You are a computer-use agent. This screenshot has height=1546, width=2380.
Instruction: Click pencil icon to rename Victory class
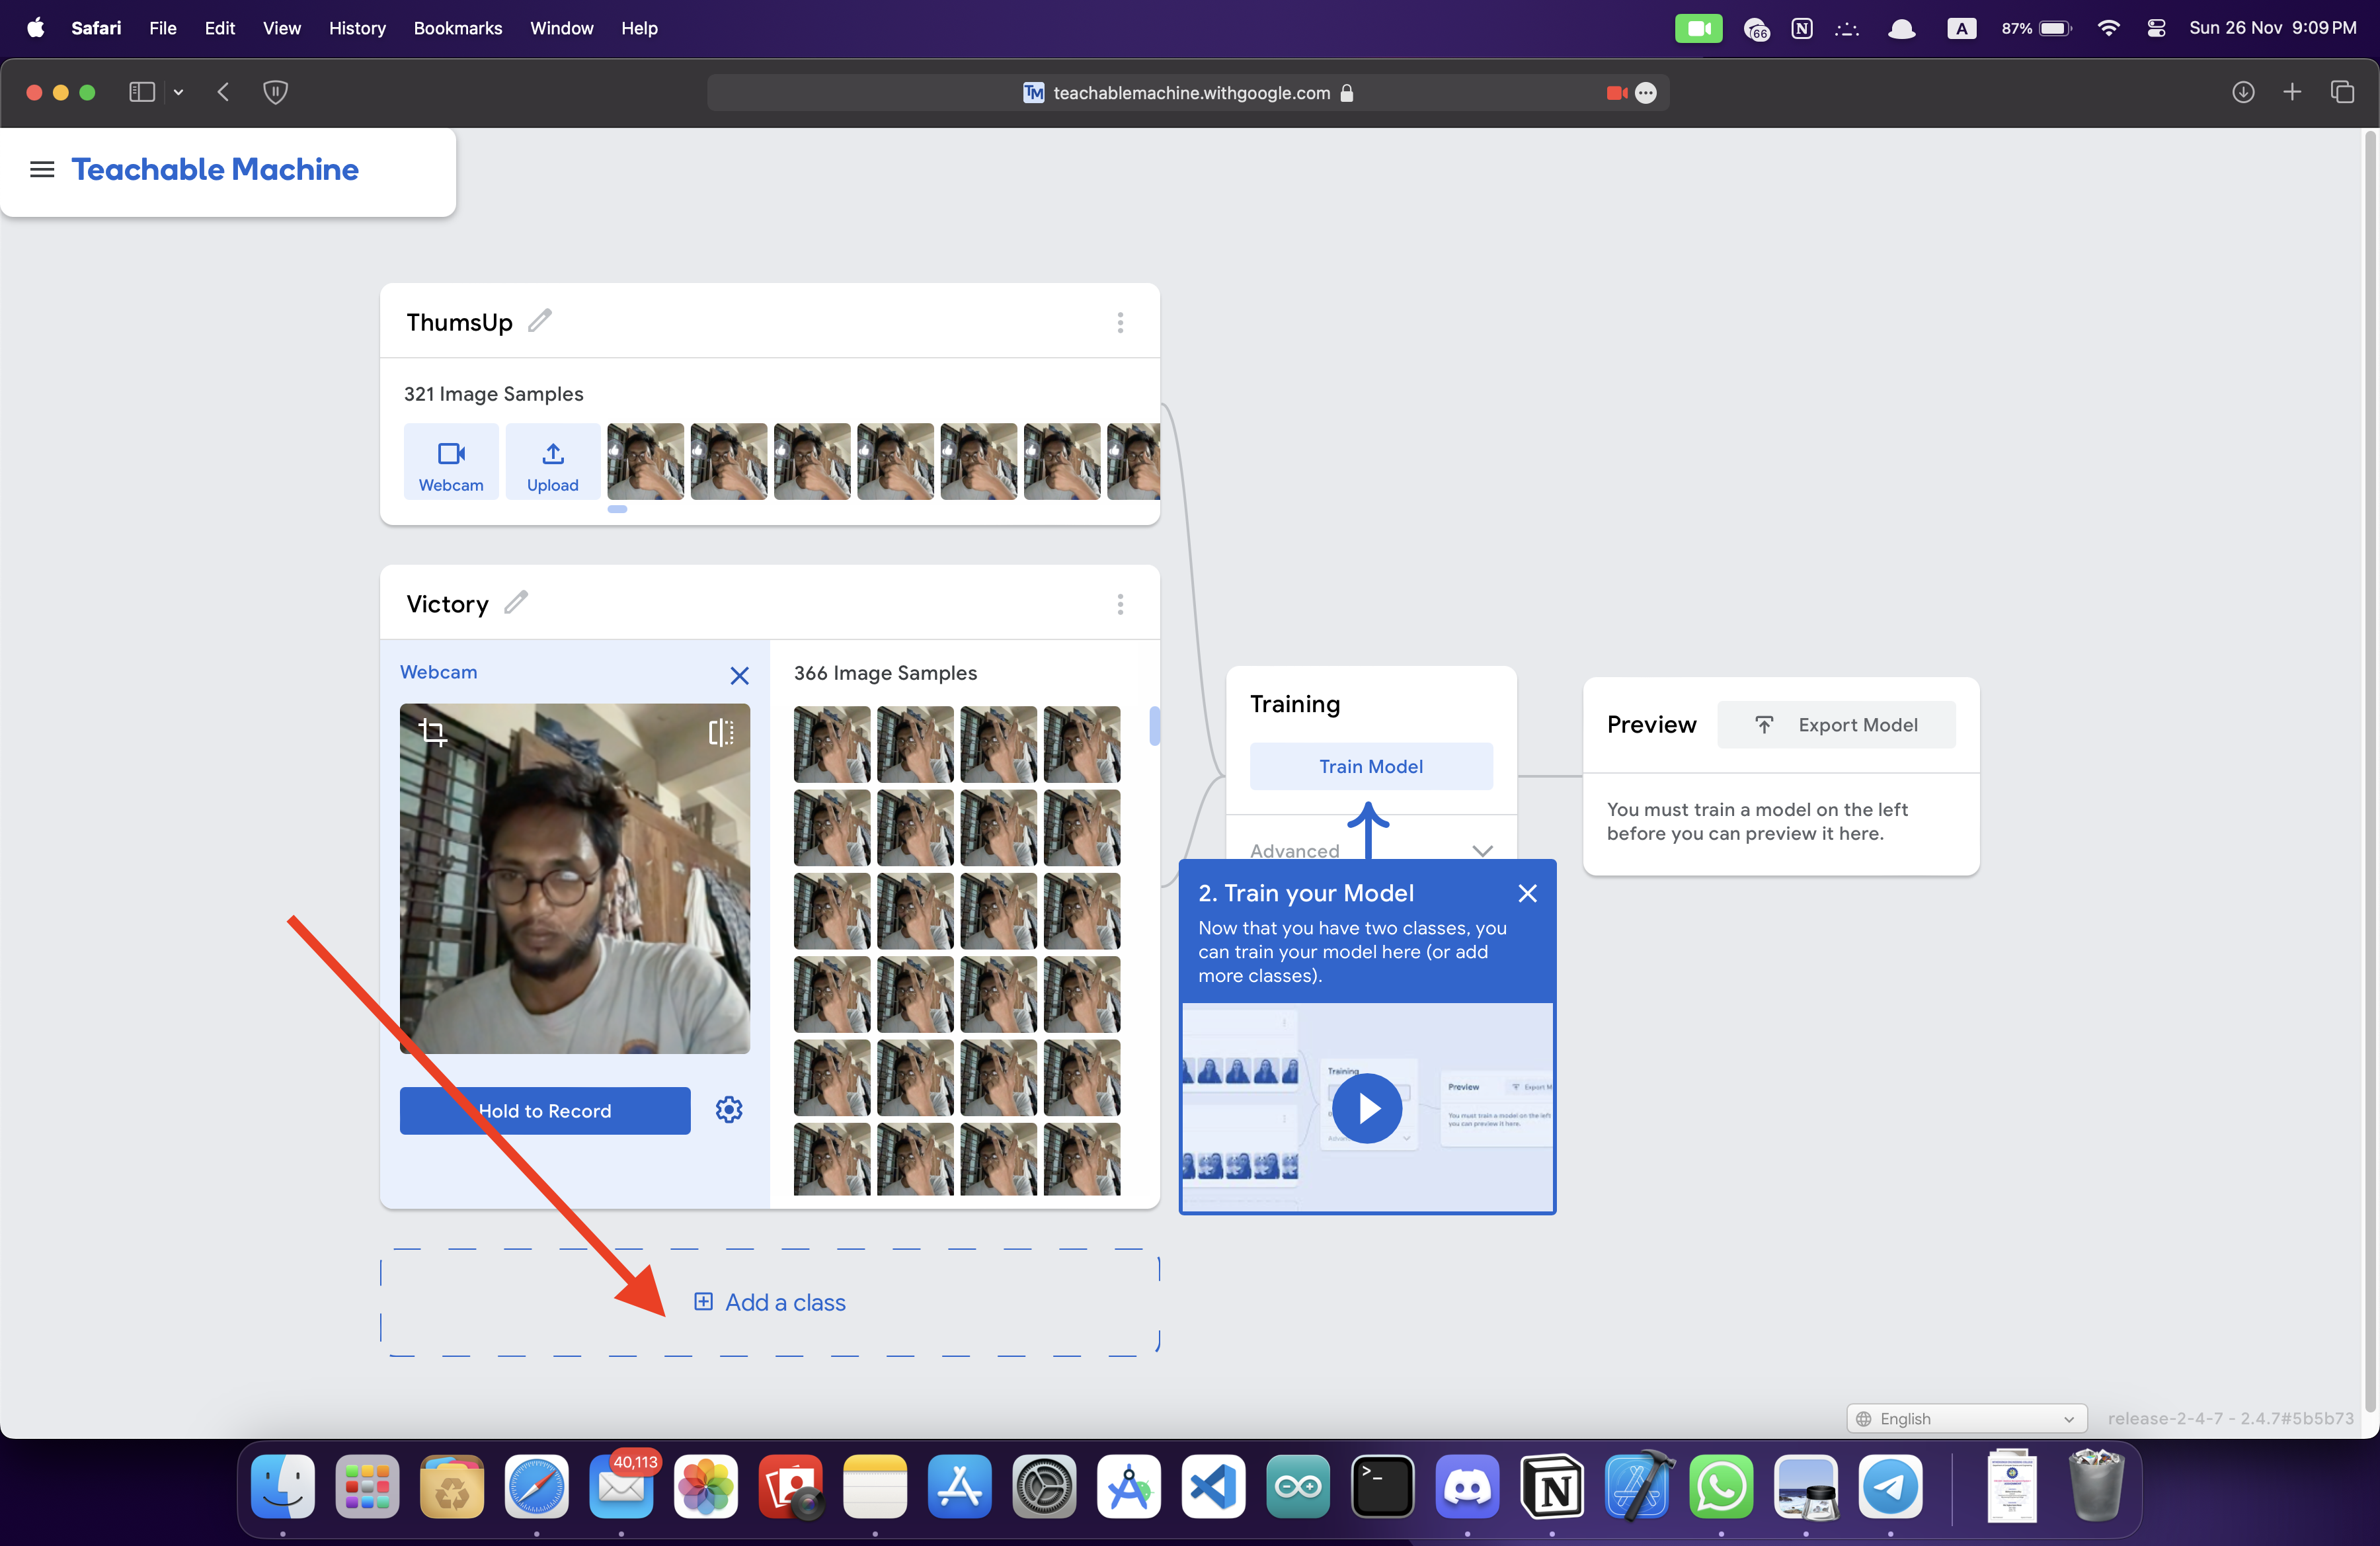click(516, 603)
